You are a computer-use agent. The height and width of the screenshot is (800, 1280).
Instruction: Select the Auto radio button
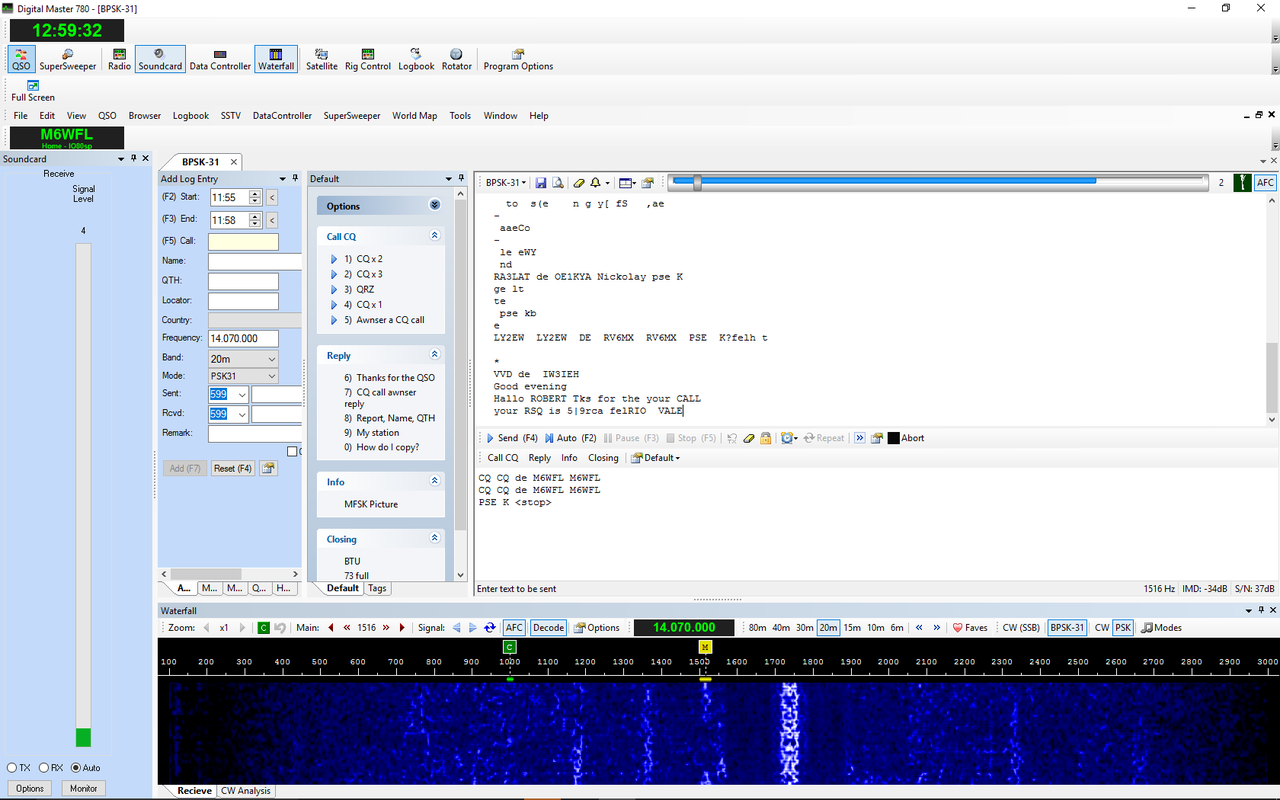click(76, 768)
